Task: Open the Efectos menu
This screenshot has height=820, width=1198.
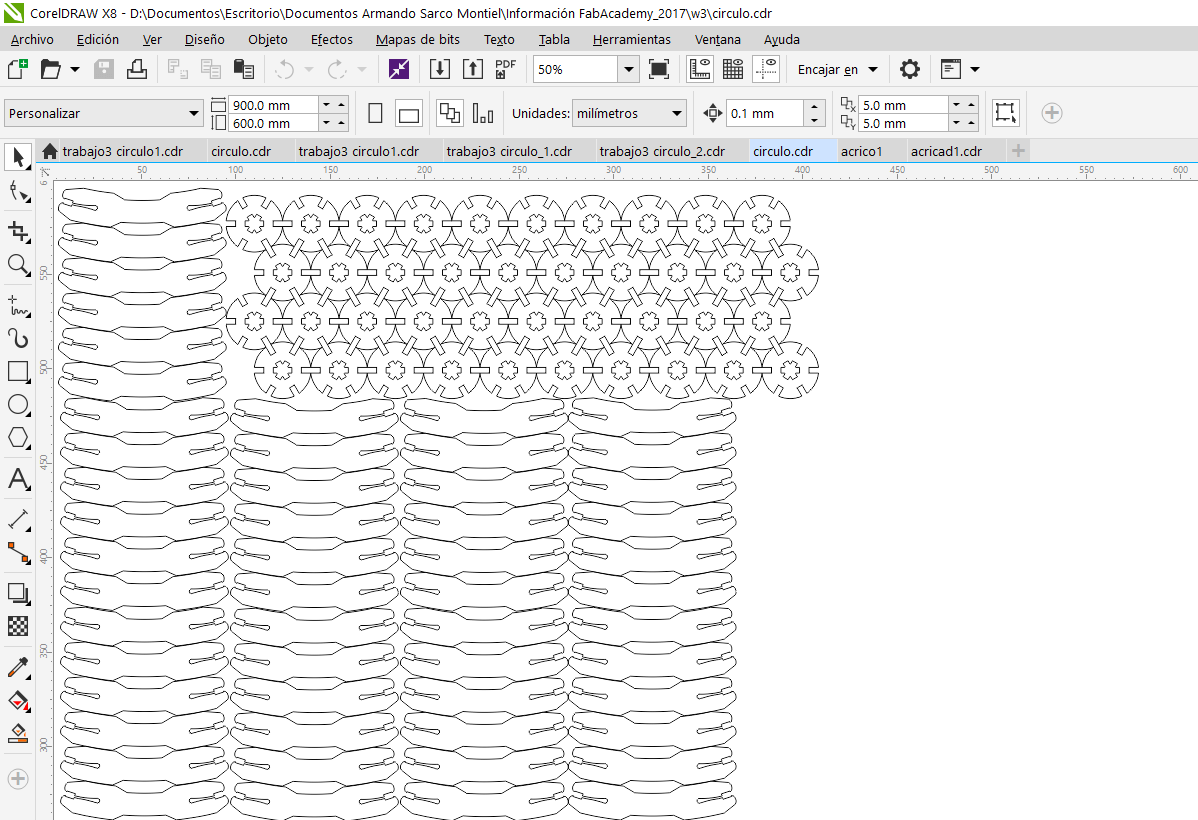Action: click(x=332, y=40)
